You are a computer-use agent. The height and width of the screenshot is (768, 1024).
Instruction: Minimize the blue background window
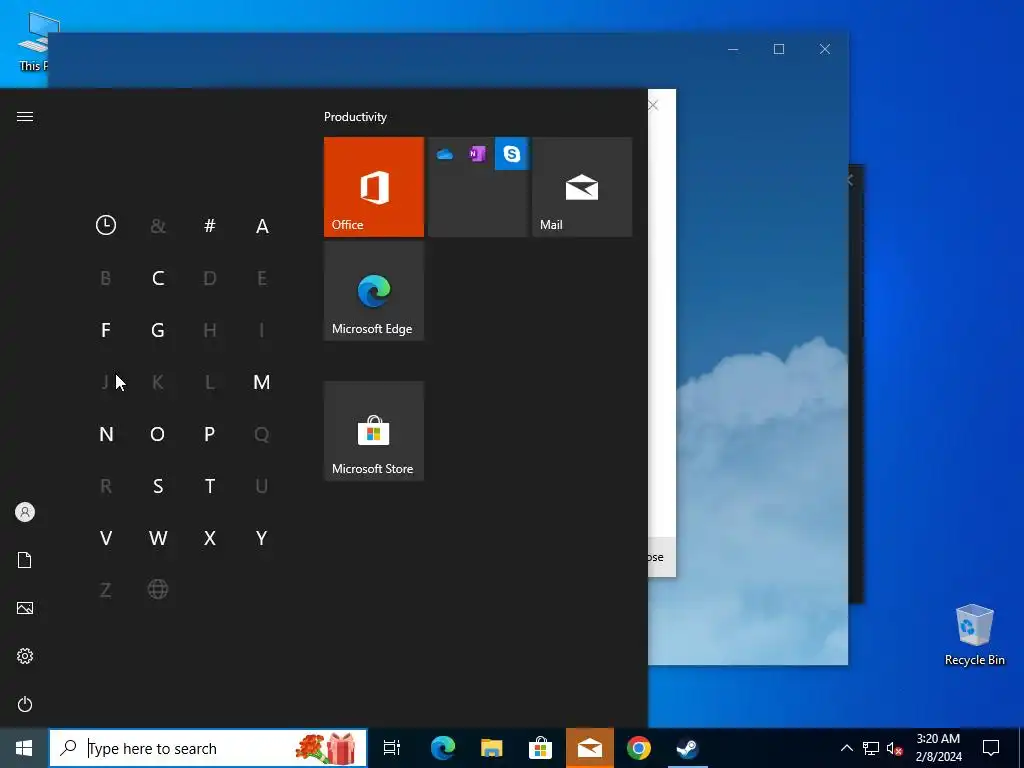733,49
